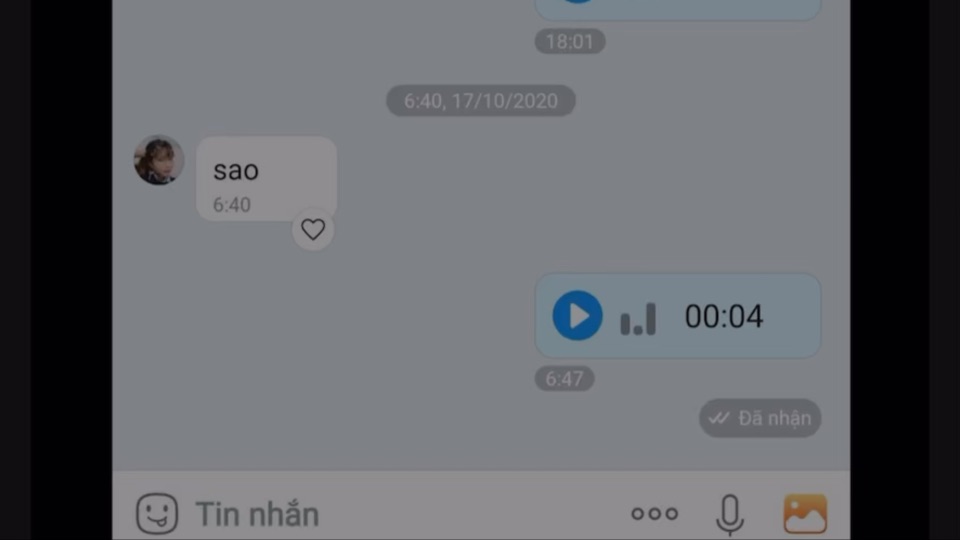
Task: Click the 00:04 duration text
Action: click(x=724, y=317)
